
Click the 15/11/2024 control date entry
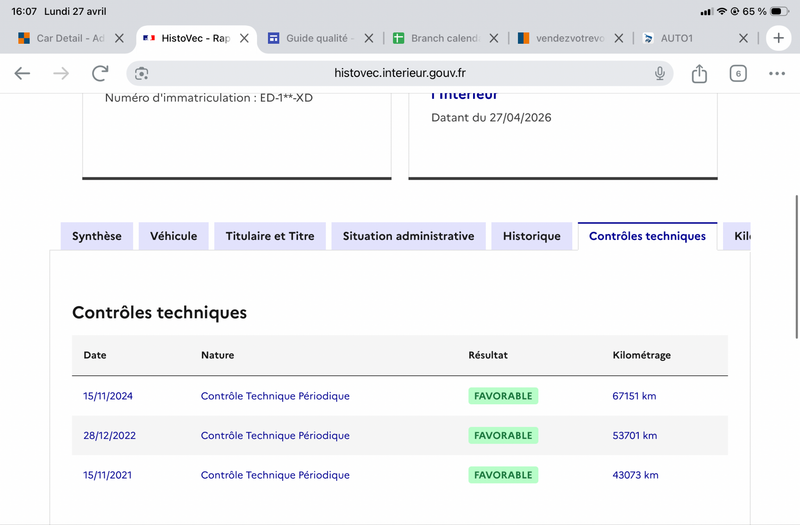pos(108,396)
